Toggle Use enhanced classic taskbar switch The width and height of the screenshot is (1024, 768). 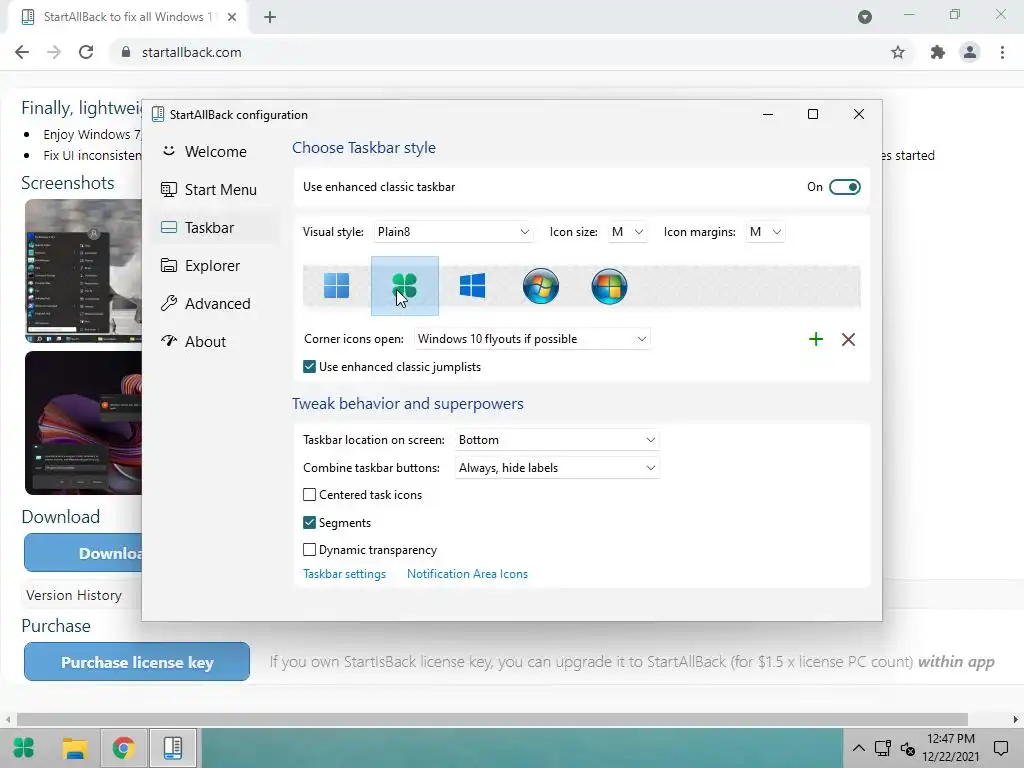pos(844,187)
